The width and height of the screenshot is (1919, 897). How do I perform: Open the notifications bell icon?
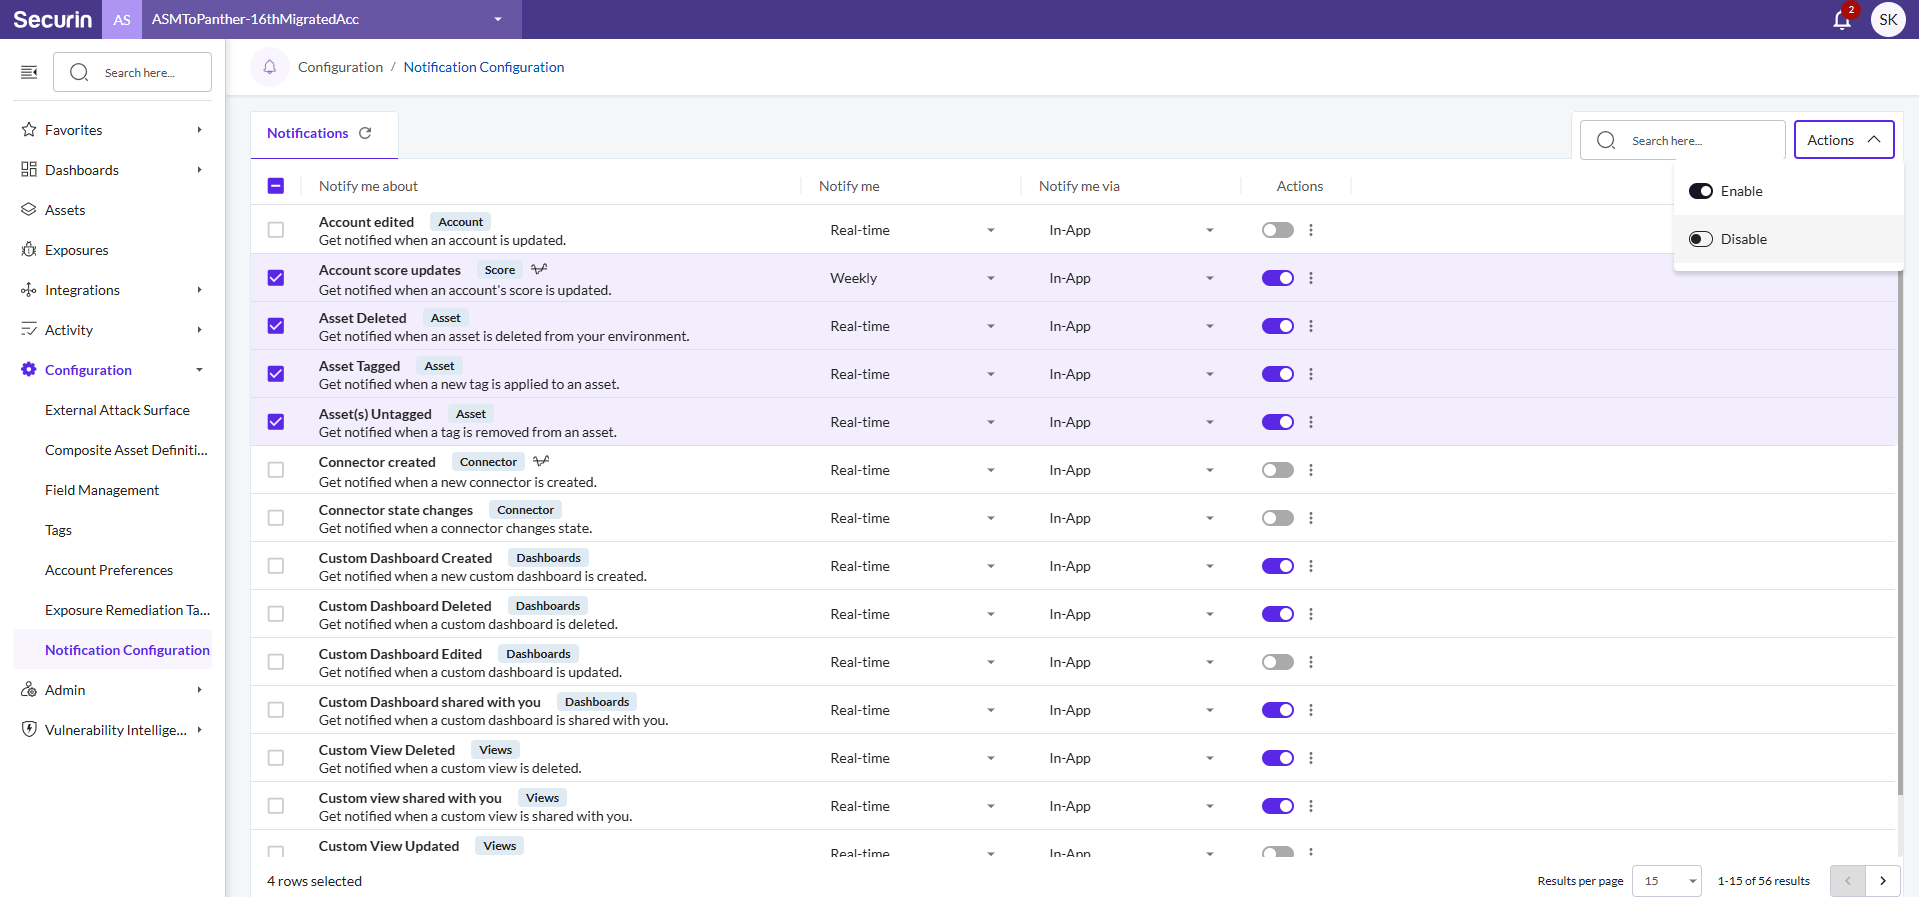coord(1841,20)
